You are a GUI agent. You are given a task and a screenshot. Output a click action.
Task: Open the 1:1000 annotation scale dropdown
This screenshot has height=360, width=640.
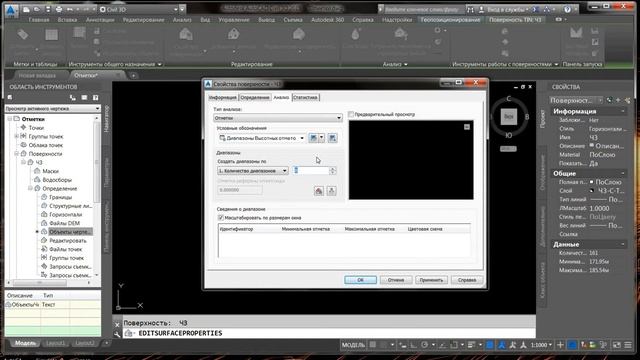click(x=542, y=345)
